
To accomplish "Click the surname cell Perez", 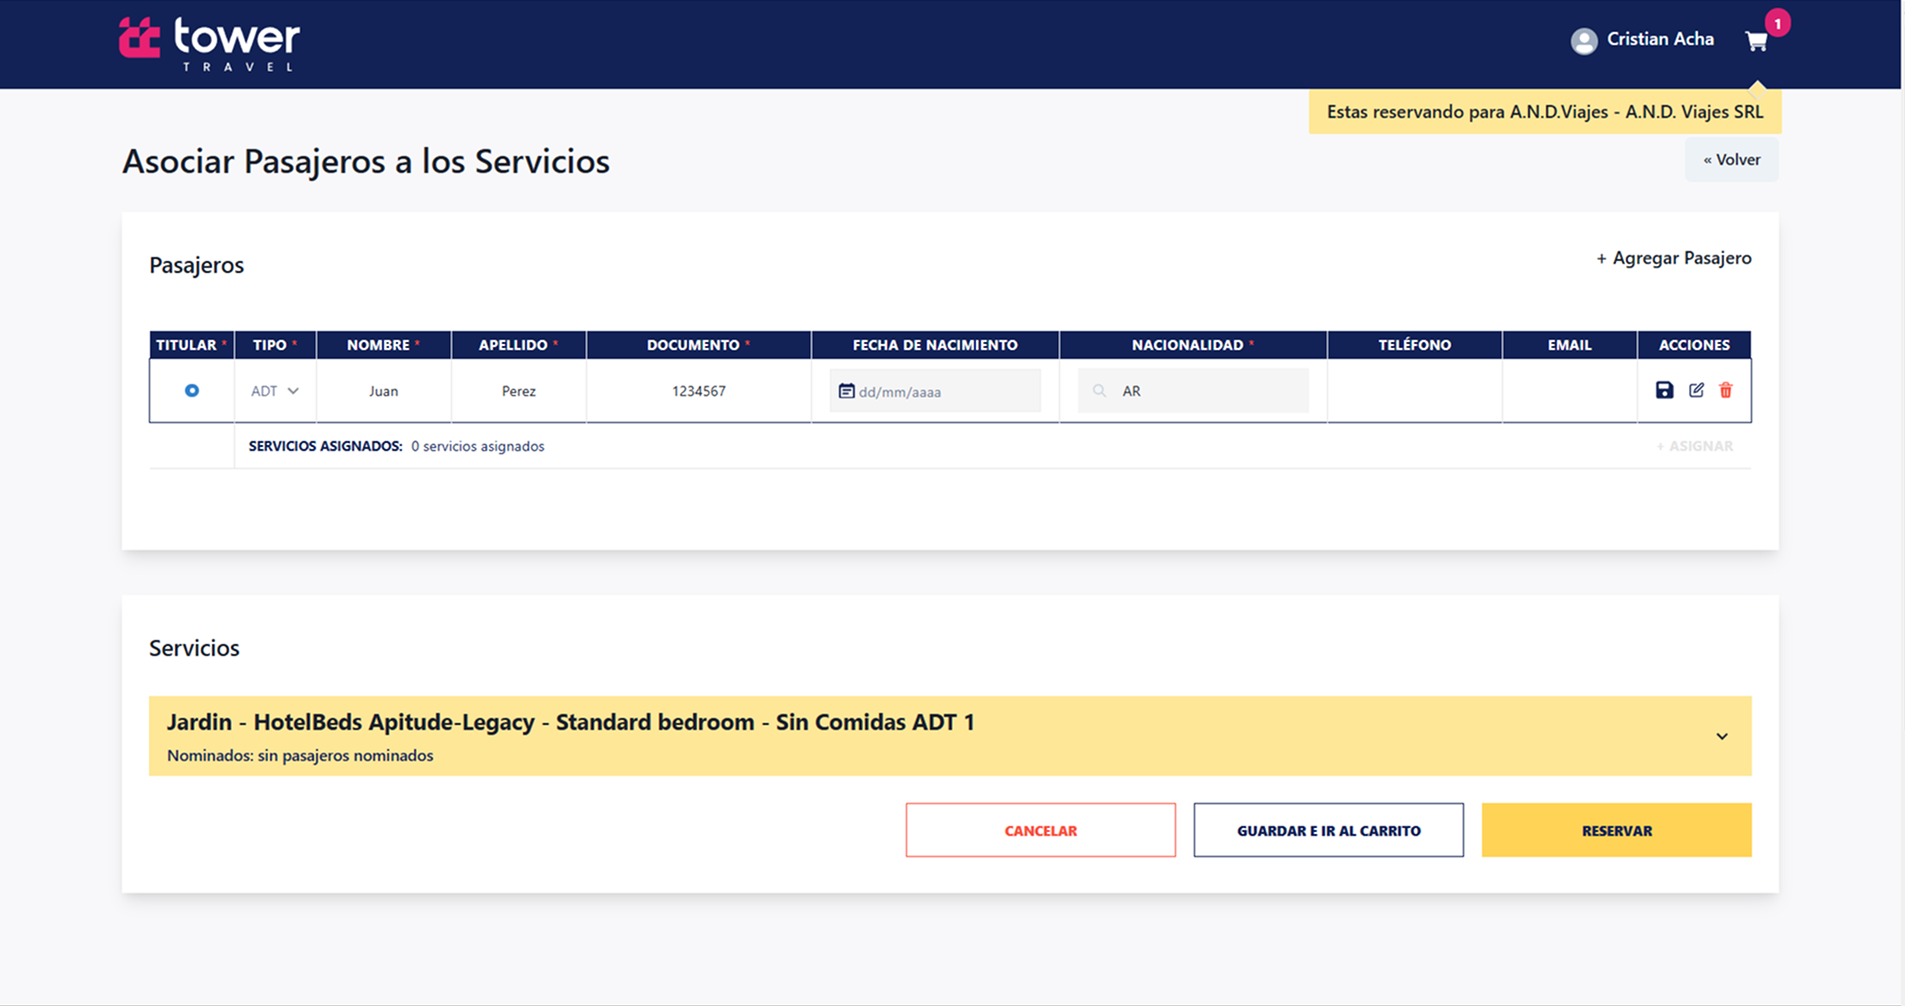I will click(519, 391).
